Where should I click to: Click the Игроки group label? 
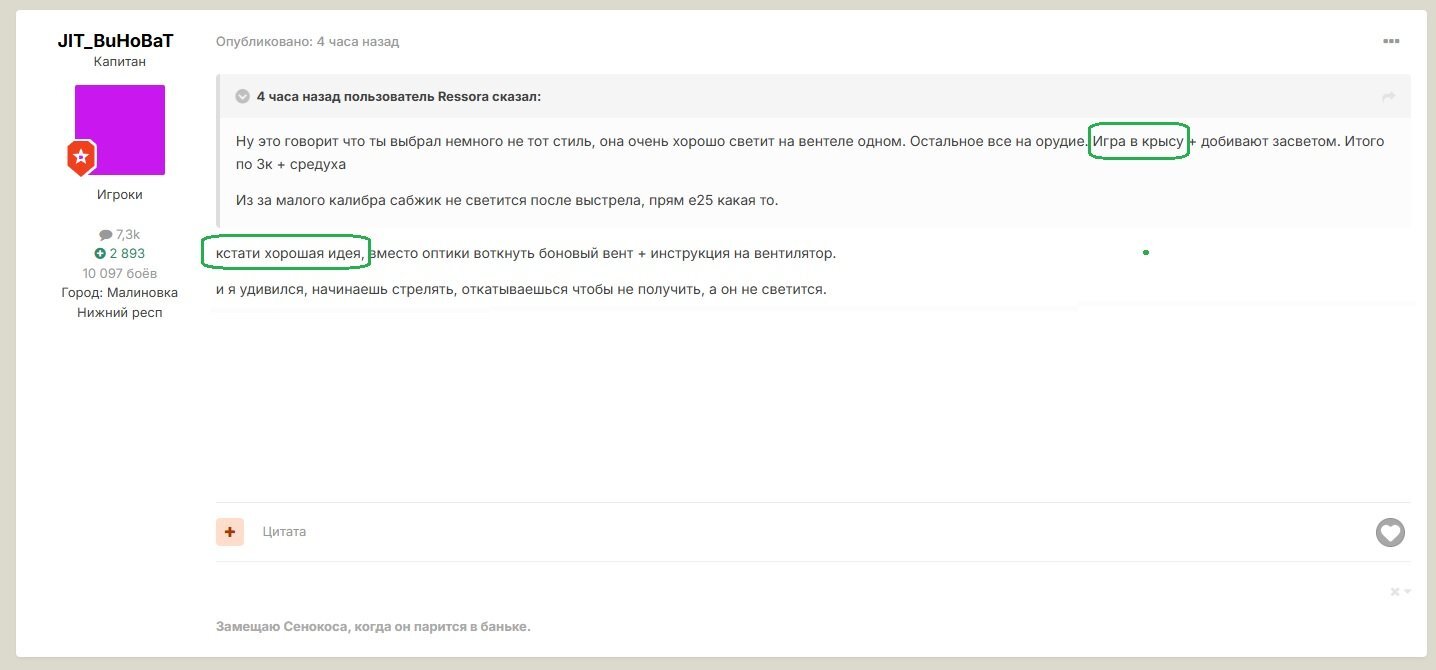click(120, 195)
